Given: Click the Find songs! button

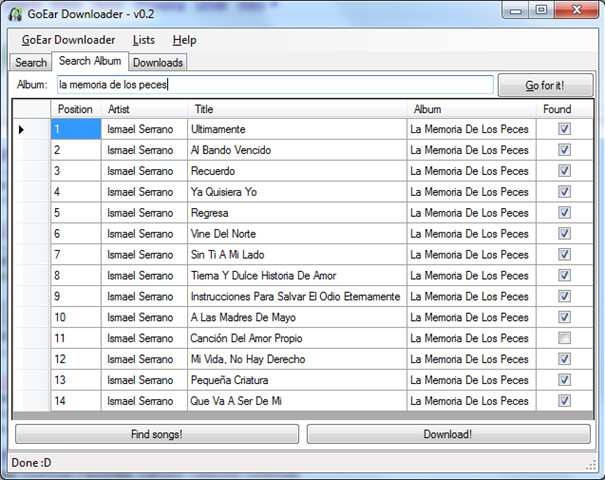Looking at the screenshot, I should (x=157, y=434).
